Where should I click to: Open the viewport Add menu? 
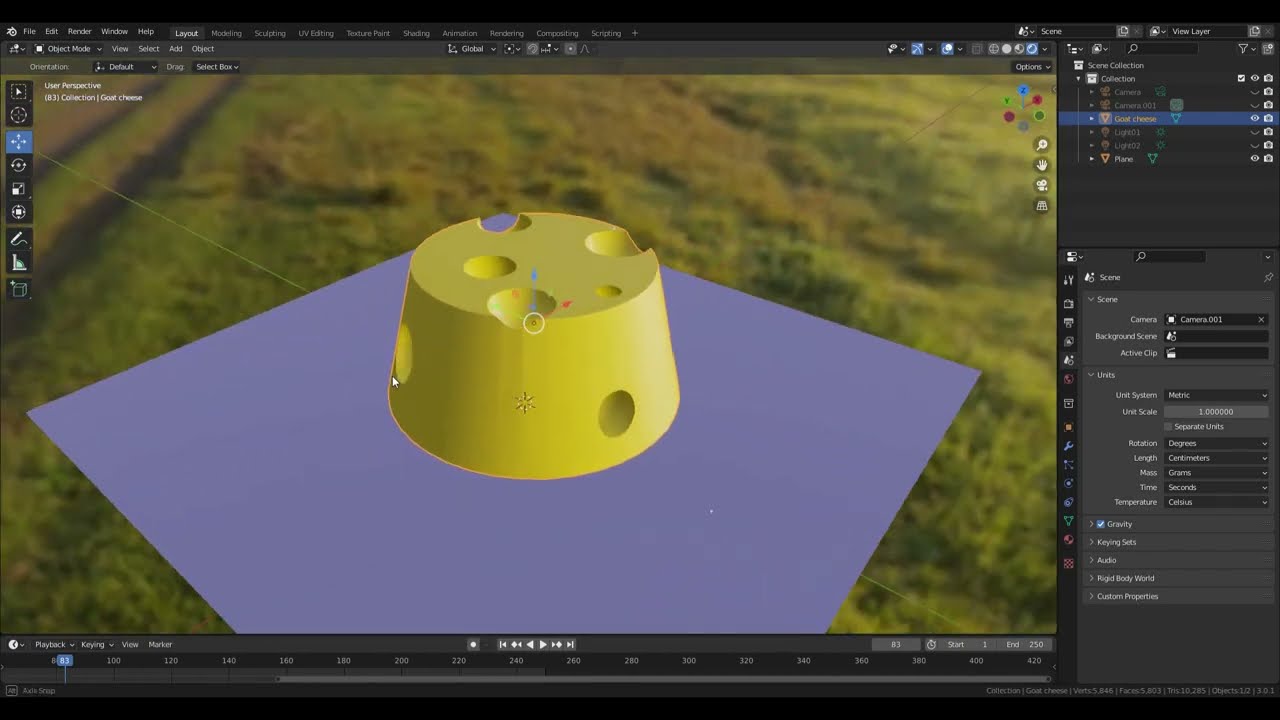point(175,49)
